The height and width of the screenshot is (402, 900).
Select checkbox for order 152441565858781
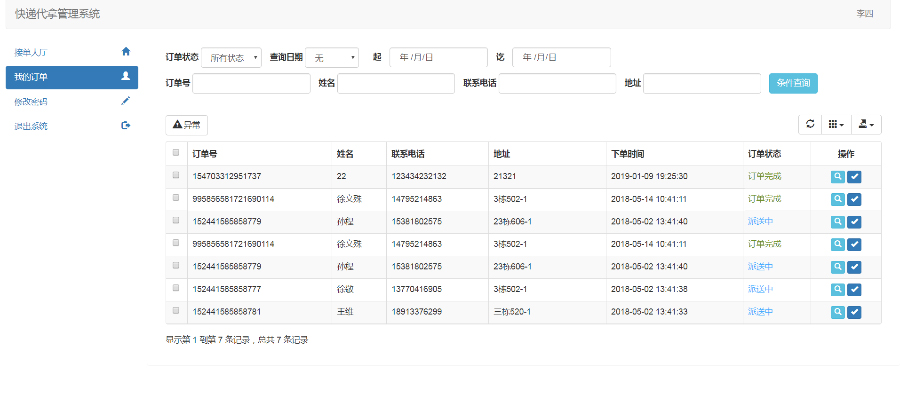point(177,312)
